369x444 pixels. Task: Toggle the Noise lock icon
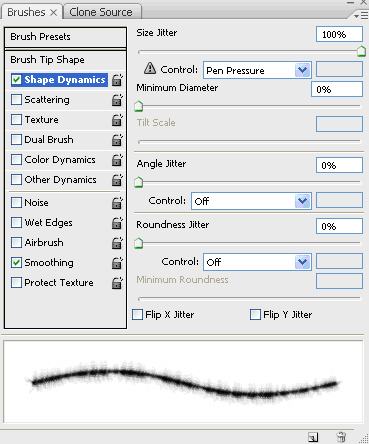(117, 203)
